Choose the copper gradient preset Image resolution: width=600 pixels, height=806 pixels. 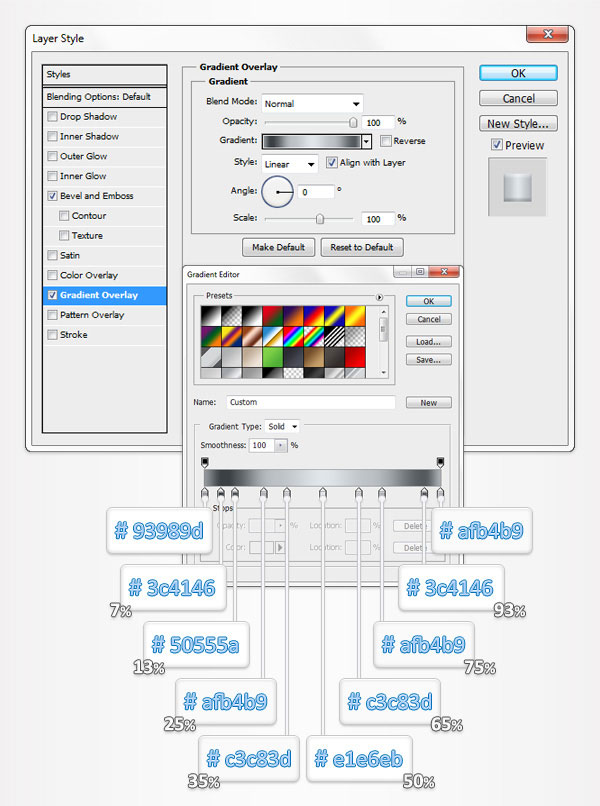coord(252,337)
